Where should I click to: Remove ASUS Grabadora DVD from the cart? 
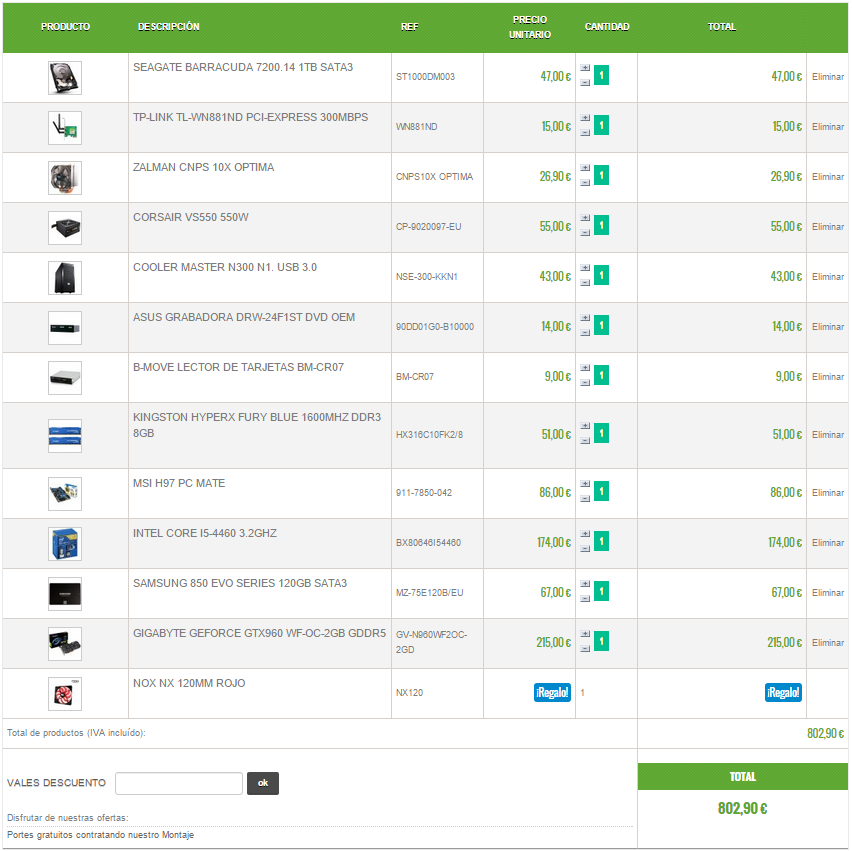coord(828,327)
